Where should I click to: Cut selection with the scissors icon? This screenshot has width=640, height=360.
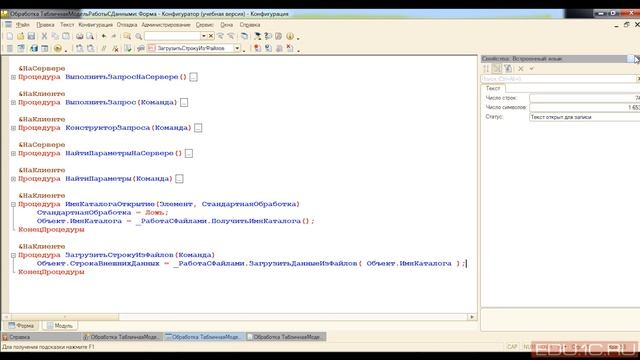pos(44,36)
